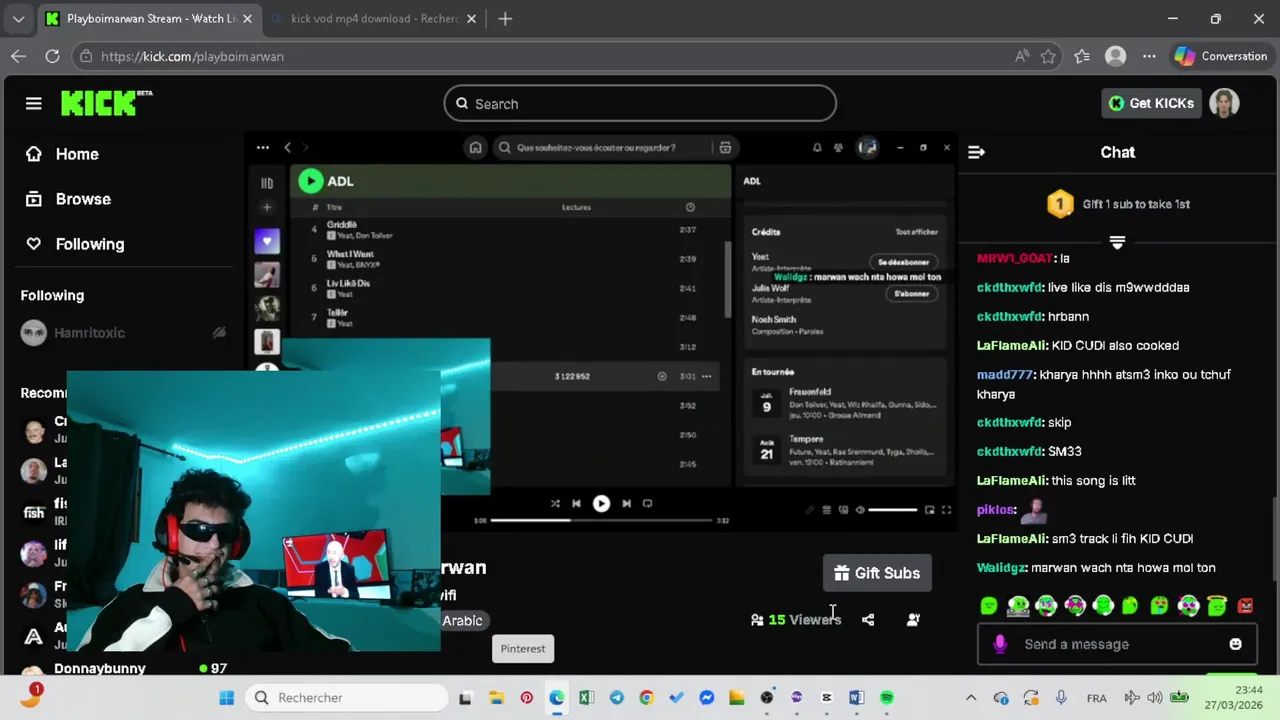Open the Donnaybunny recommended channel
The width and height of the screenshot is (1280, 720).
coord(100,668)
